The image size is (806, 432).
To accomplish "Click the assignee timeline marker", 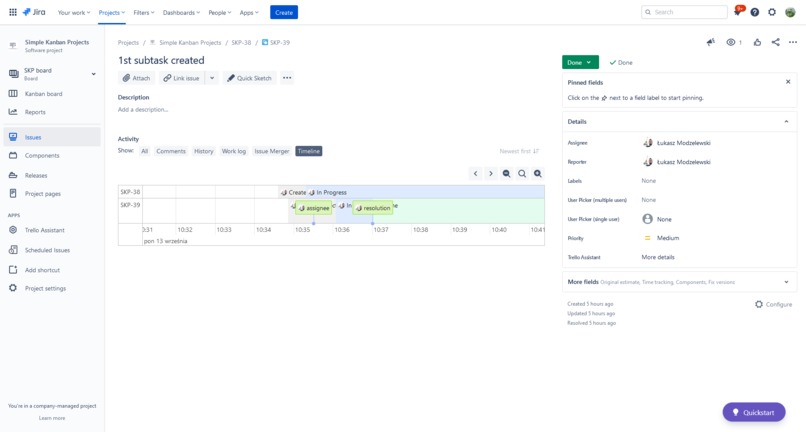I will click(314, 208).
